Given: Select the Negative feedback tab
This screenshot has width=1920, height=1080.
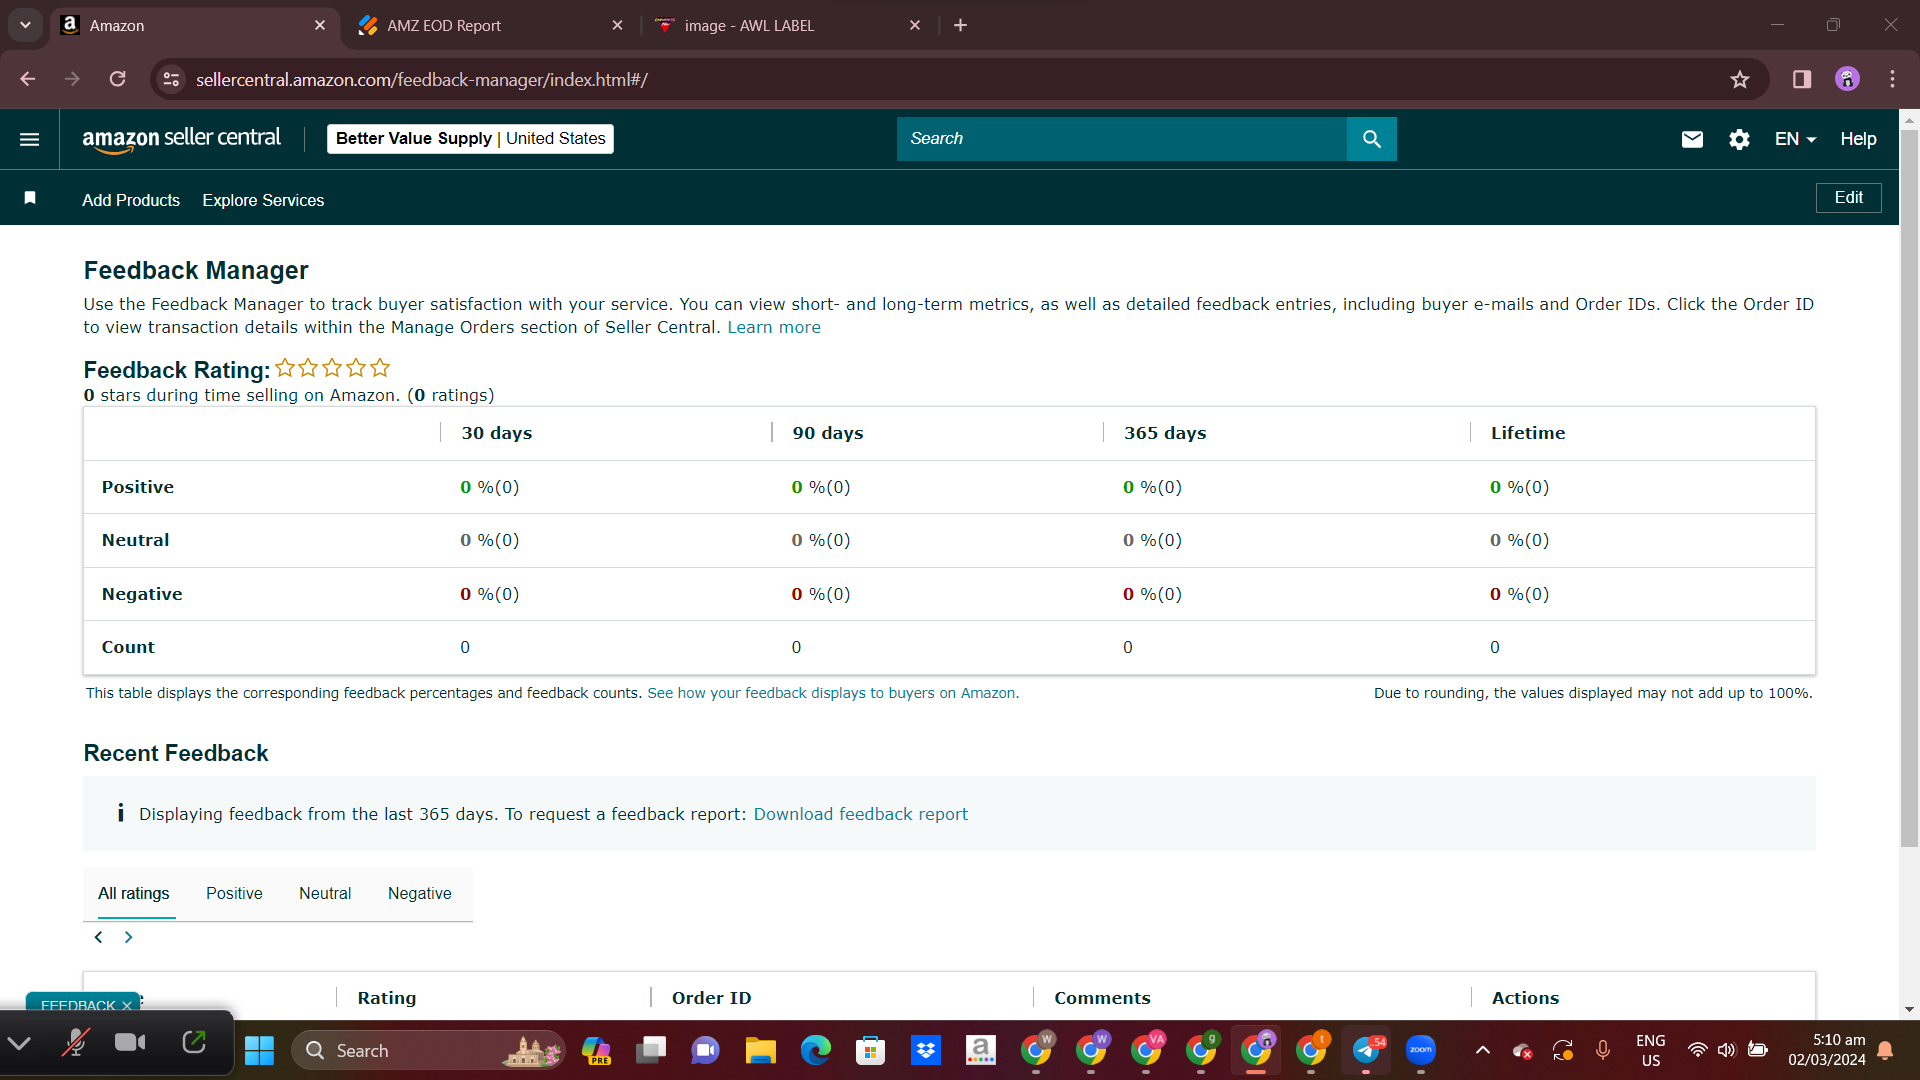Looking at the screenshot, I should click(419, 893).
